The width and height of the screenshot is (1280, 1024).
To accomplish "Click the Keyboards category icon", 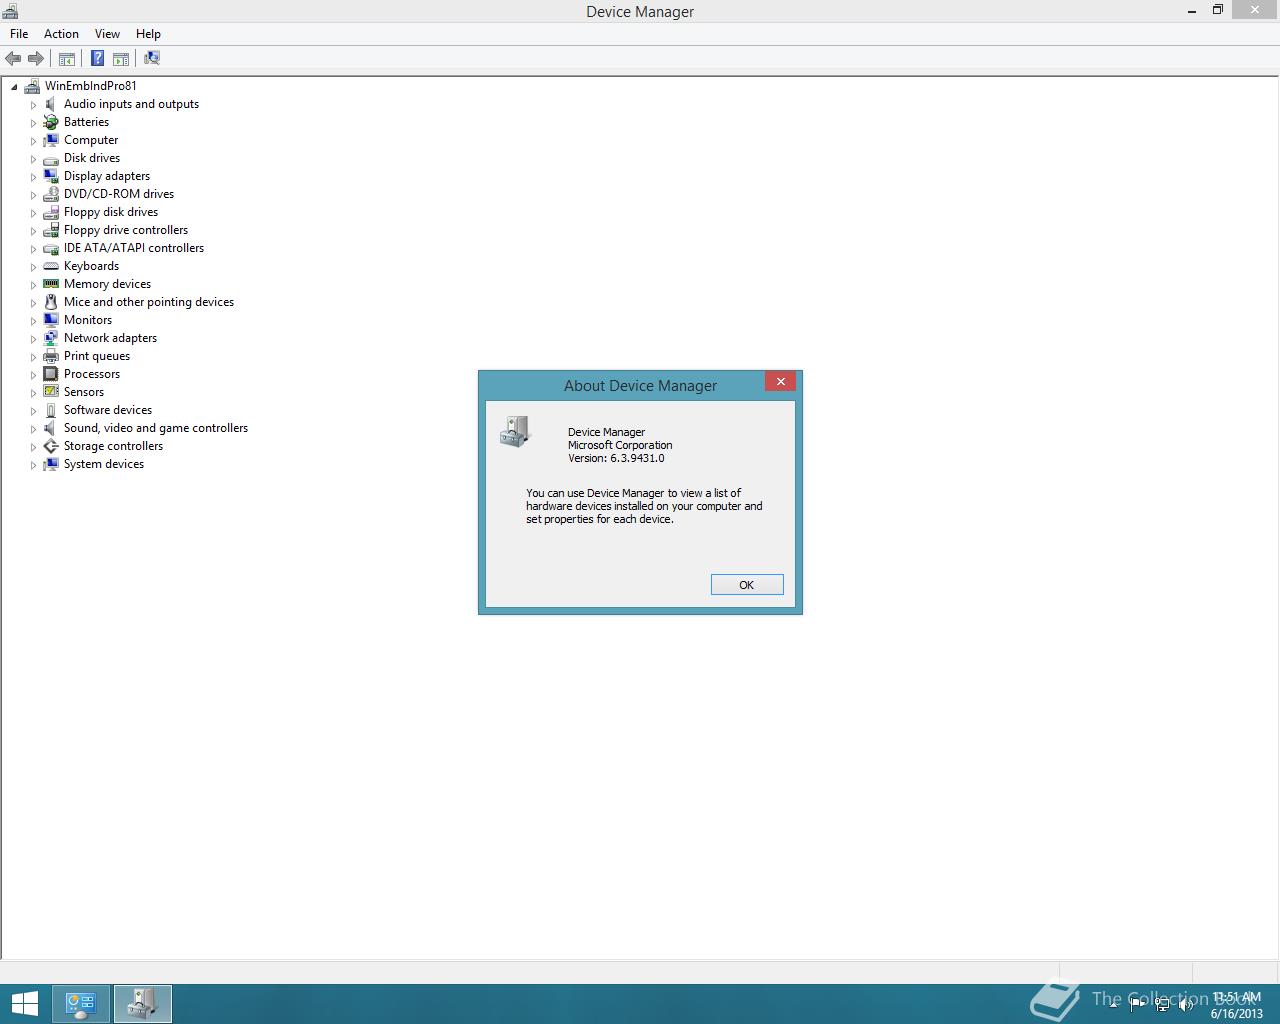I will pyautogui.click(x=51, y=266).
